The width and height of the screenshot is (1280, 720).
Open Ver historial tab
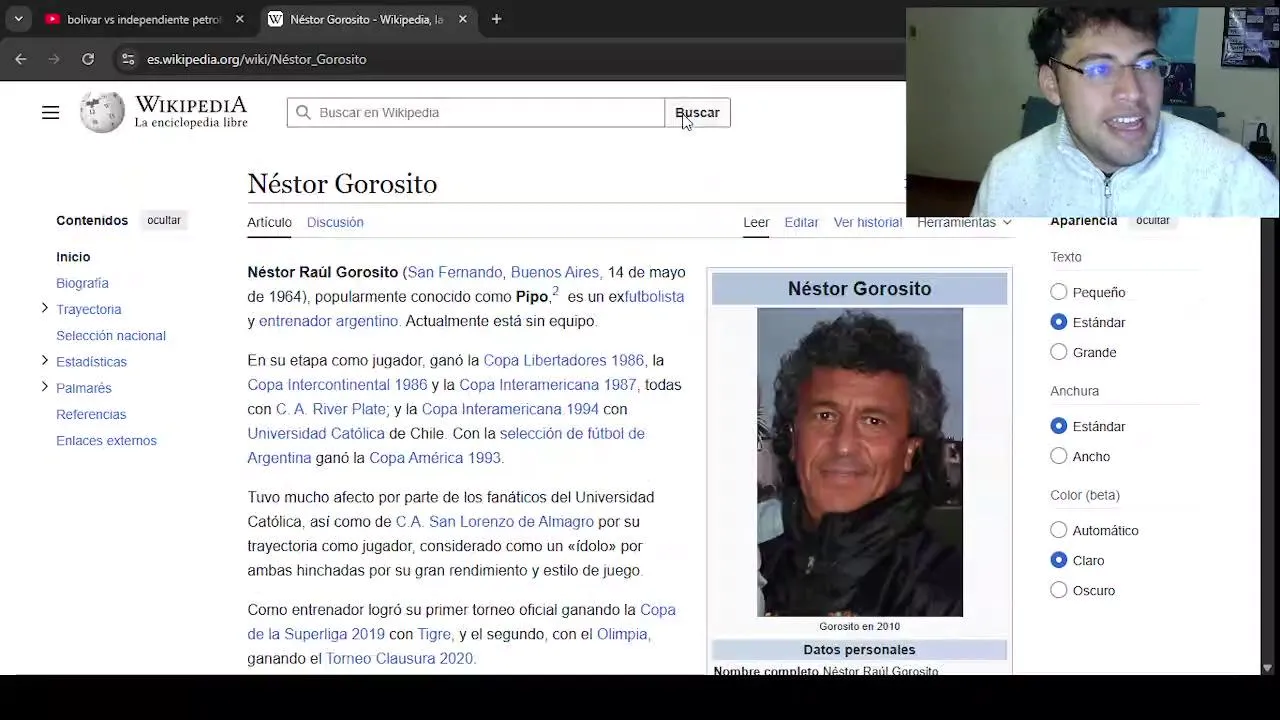tap(867, 222)
